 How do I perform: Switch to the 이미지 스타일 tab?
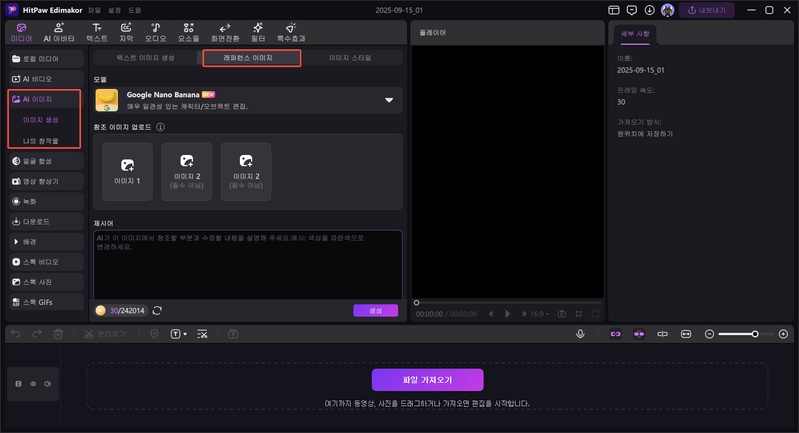click(349, 58)
